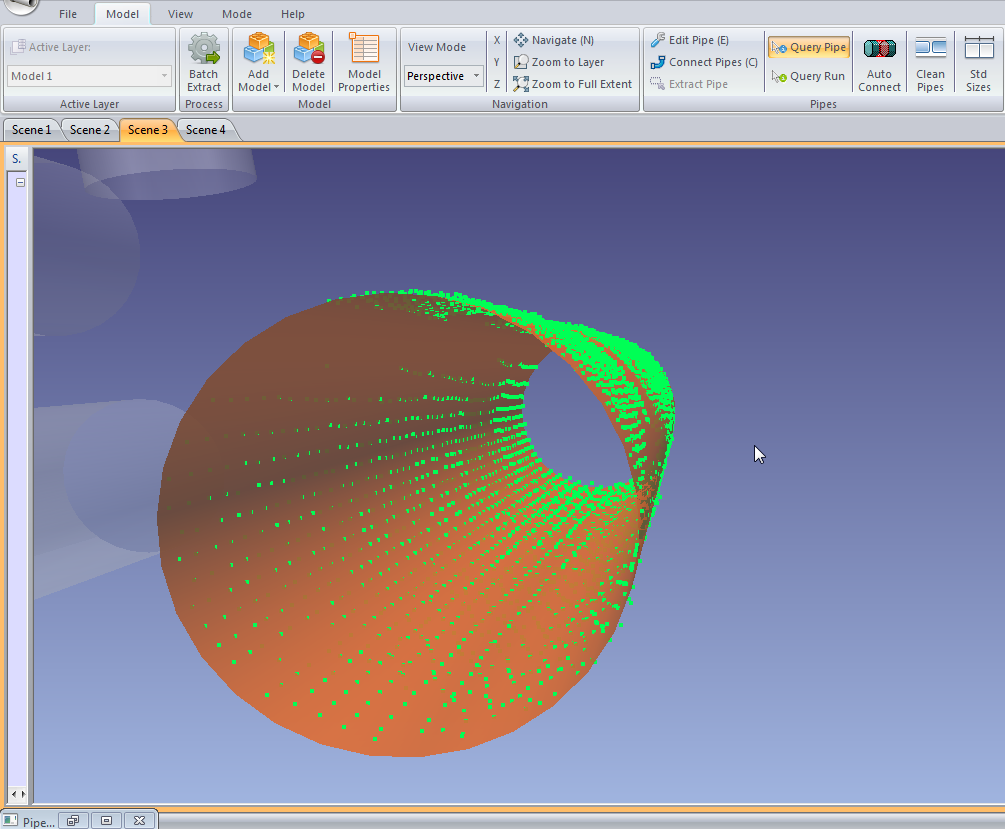Screen dimensions: 1005x829
Task: Expand the Add Model dropdown arrow
Action: click(276, 87)
